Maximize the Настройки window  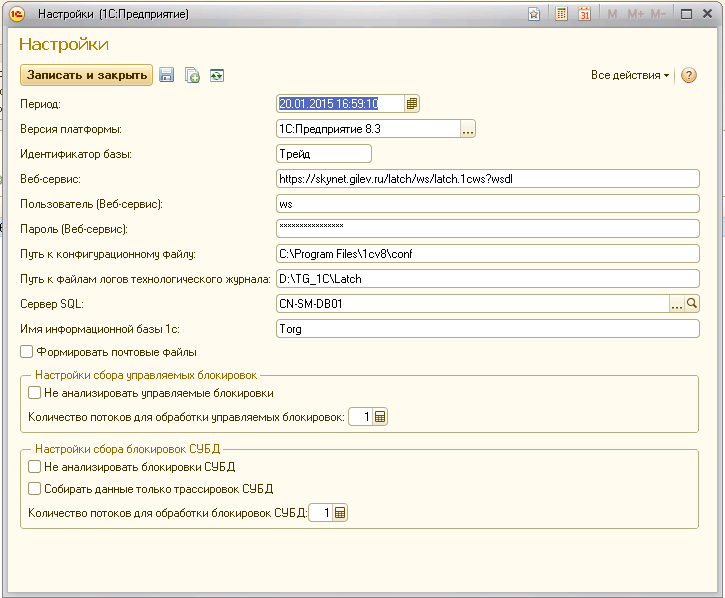(686, 14)
